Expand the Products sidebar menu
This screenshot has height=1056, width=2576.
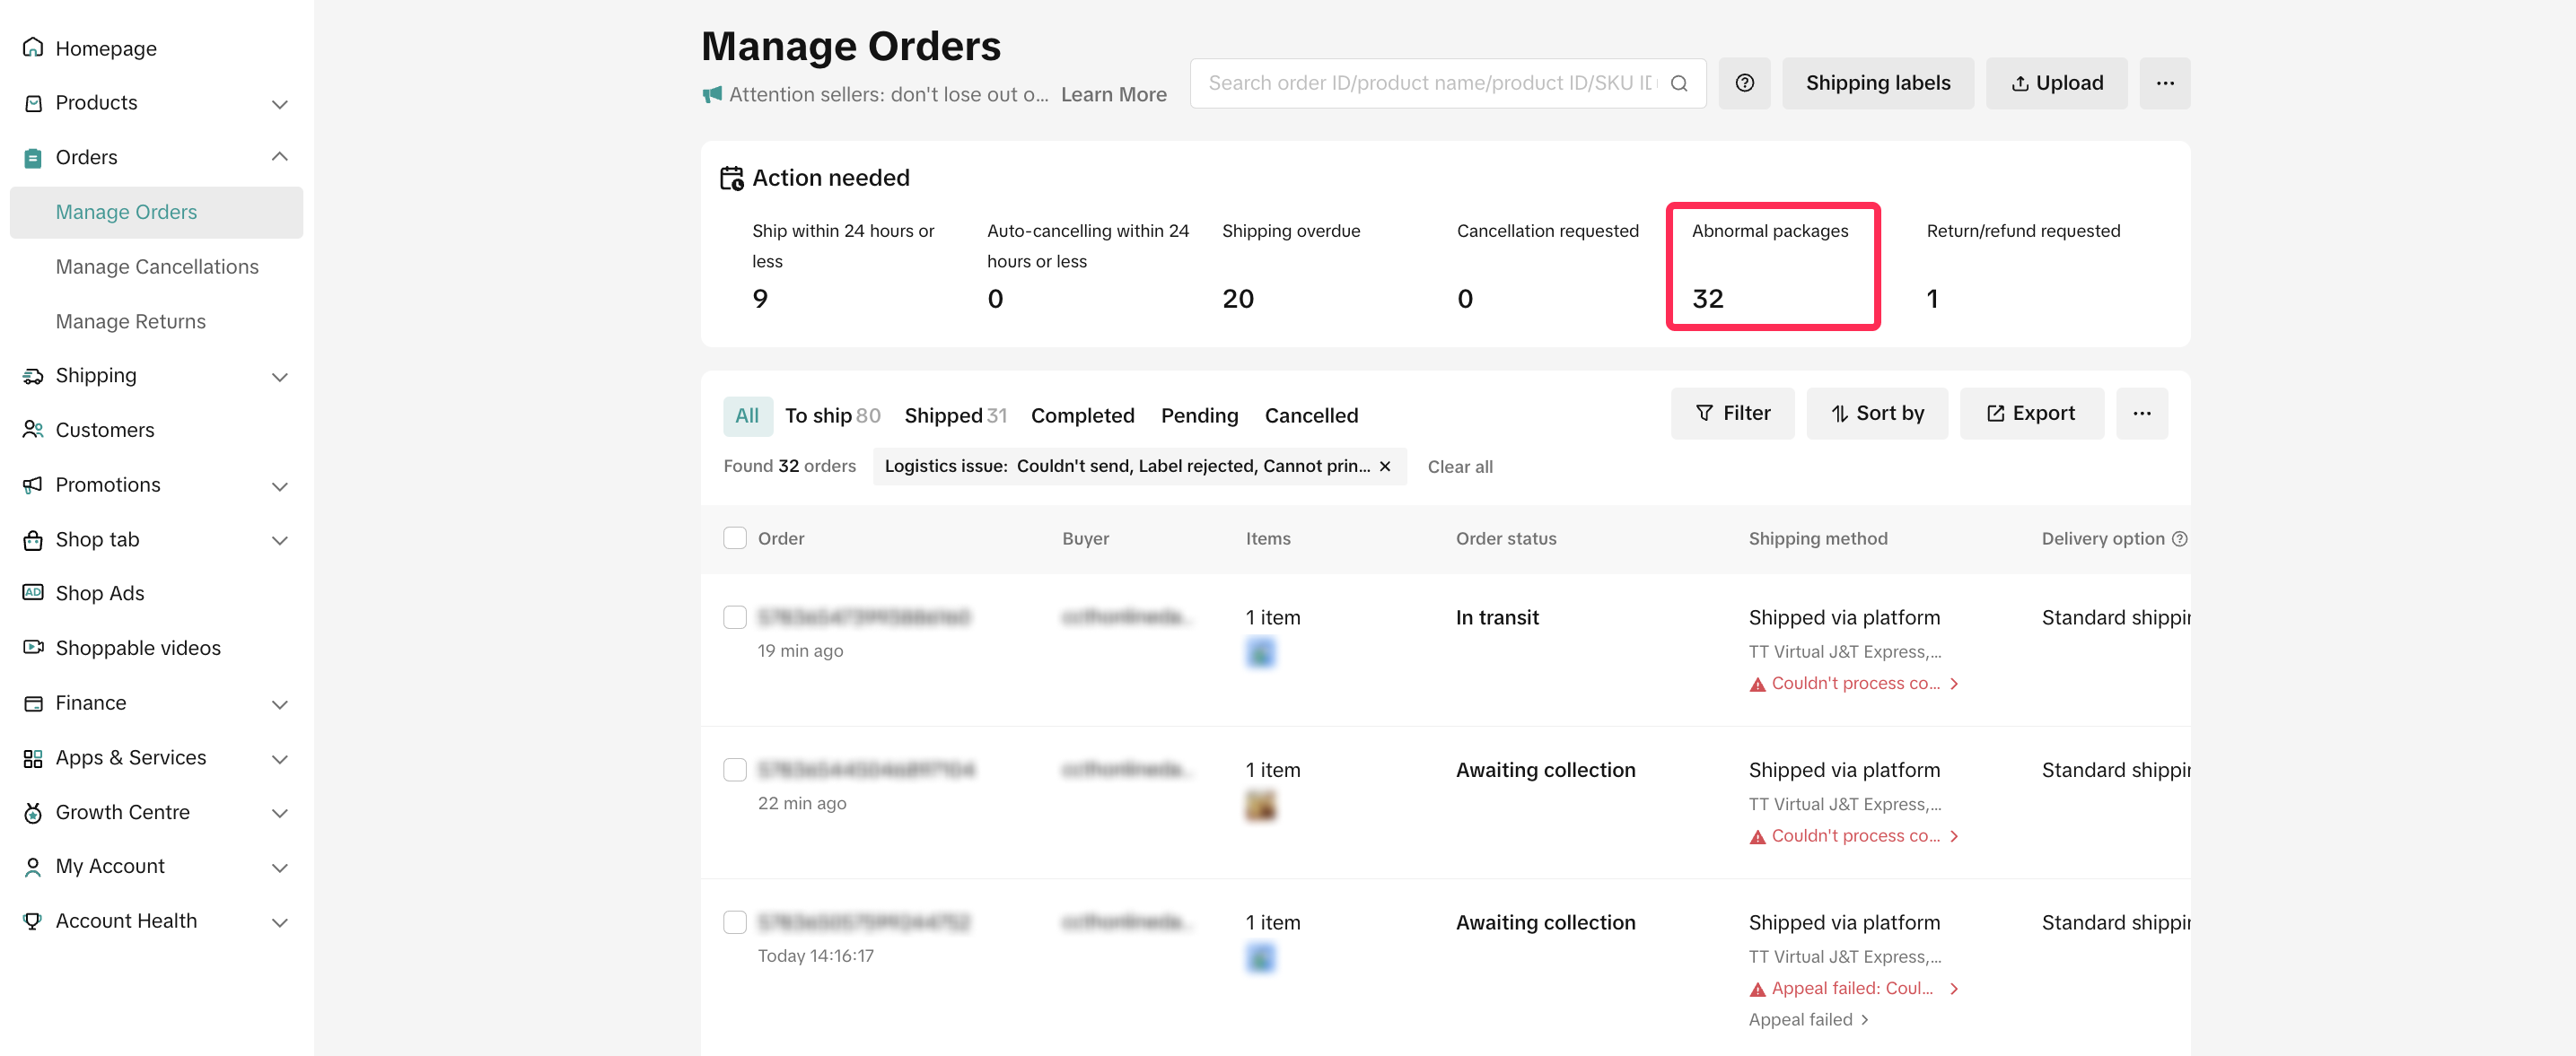[279, 103]
